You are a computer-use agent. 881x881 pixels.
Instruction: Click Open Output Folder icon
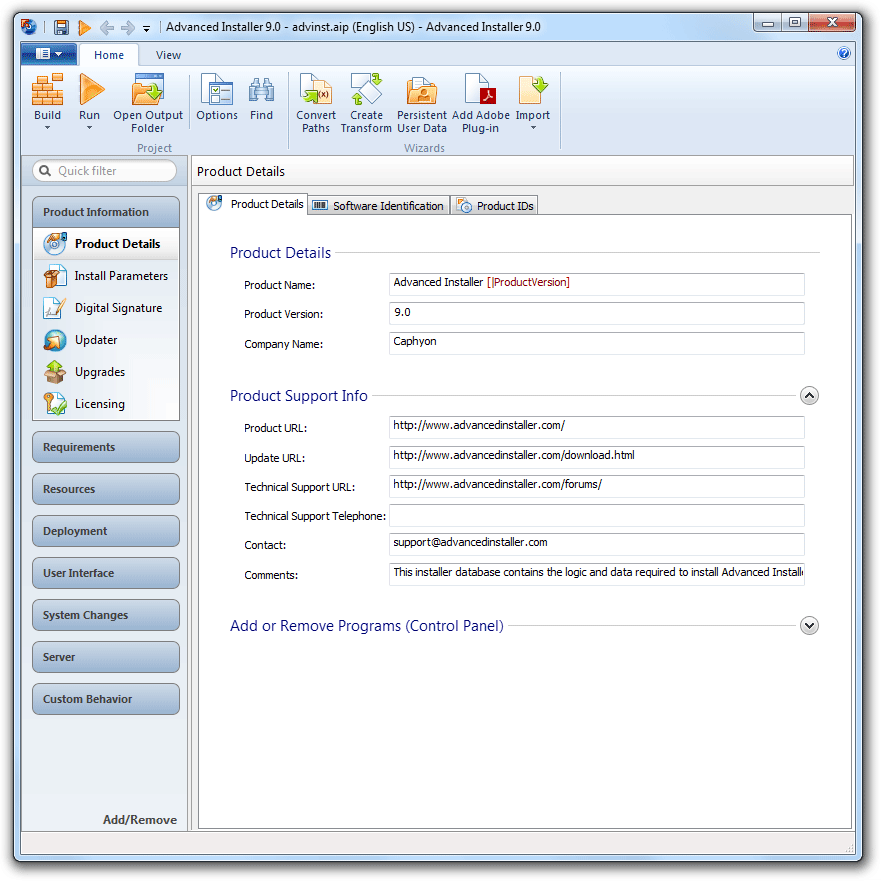point(148,90)
